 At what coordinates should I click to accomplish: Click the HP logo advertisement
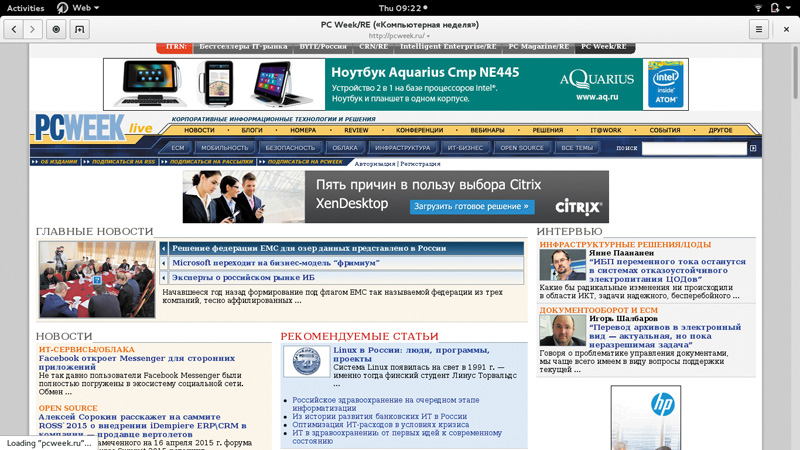(x=646, y=417)
